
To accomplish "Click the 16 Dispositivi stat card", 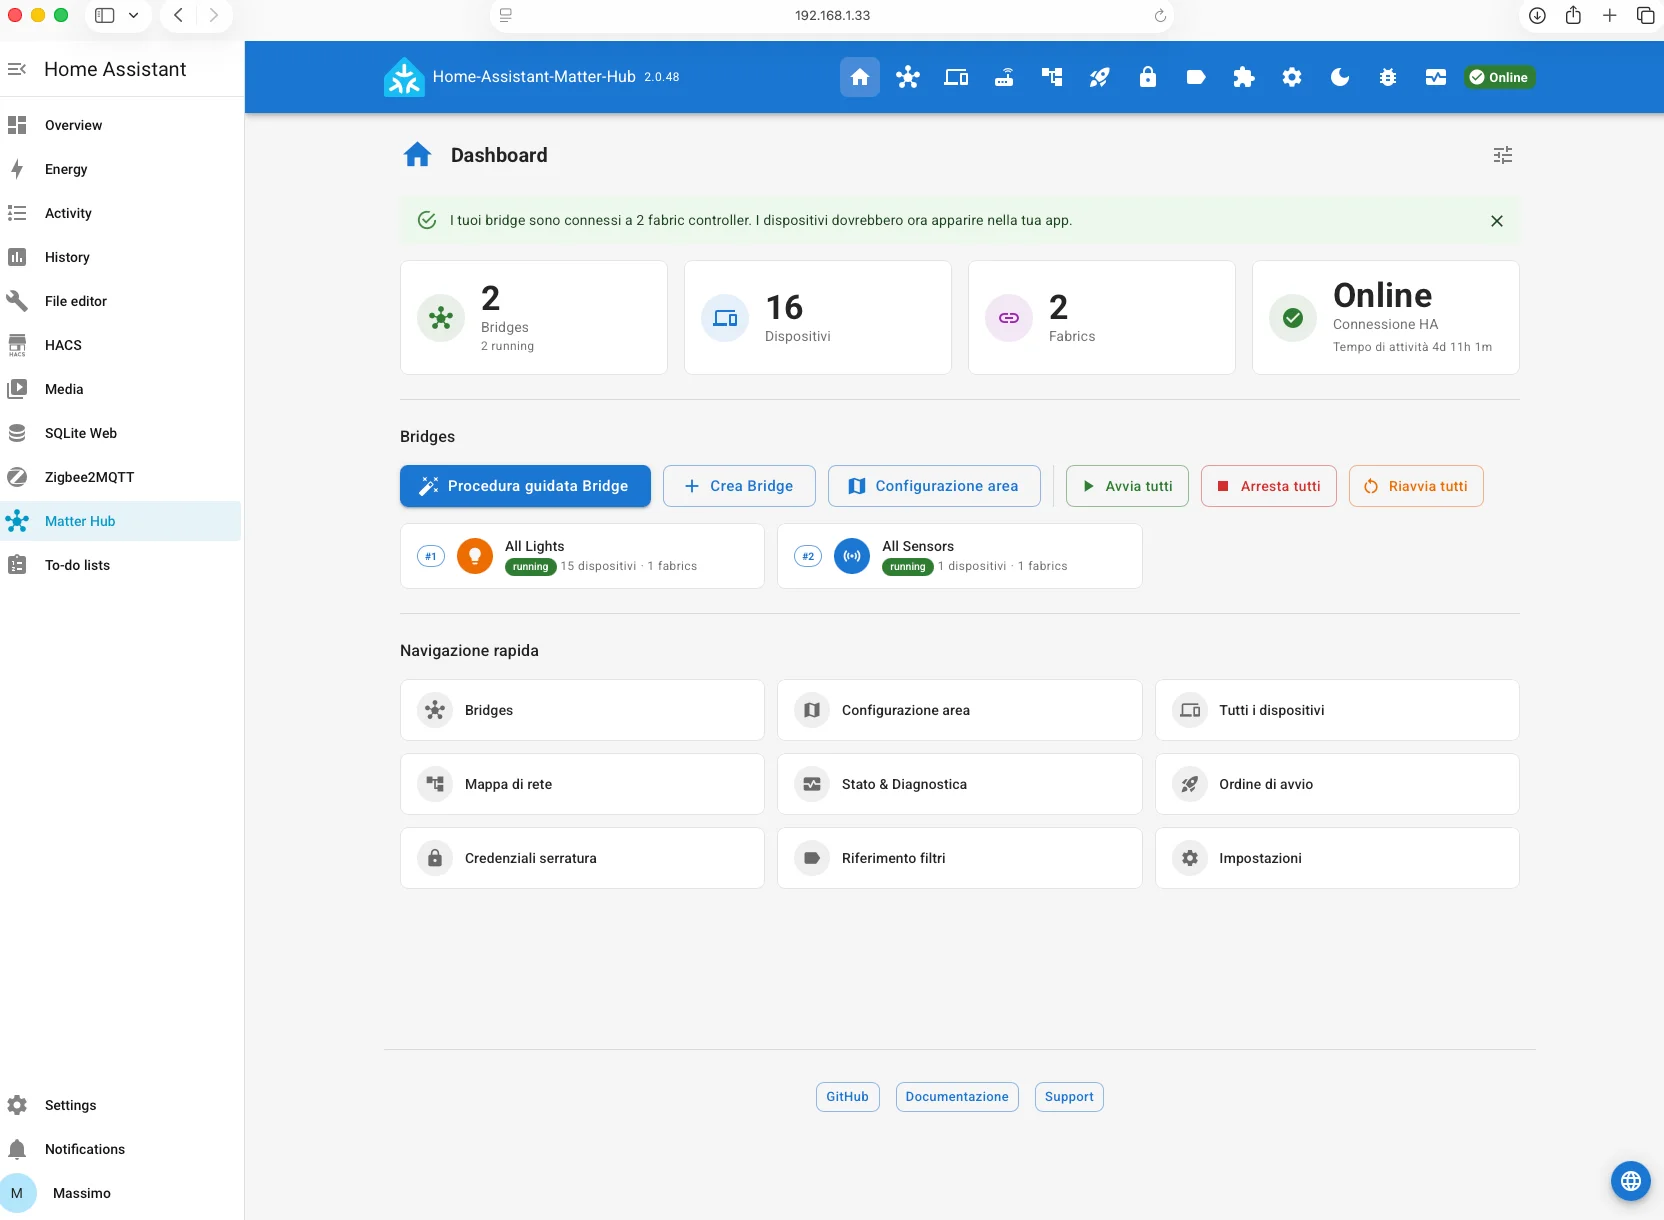I will [x=818, y=318].
